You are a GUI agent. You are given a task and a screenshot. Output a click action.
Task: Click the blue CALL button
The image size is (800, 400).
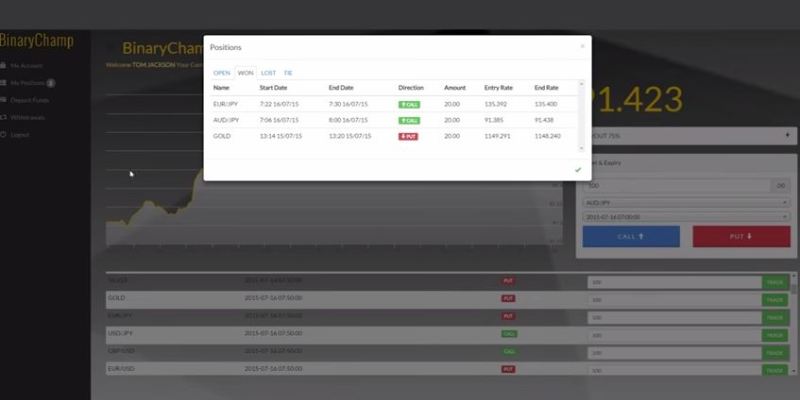631,237
